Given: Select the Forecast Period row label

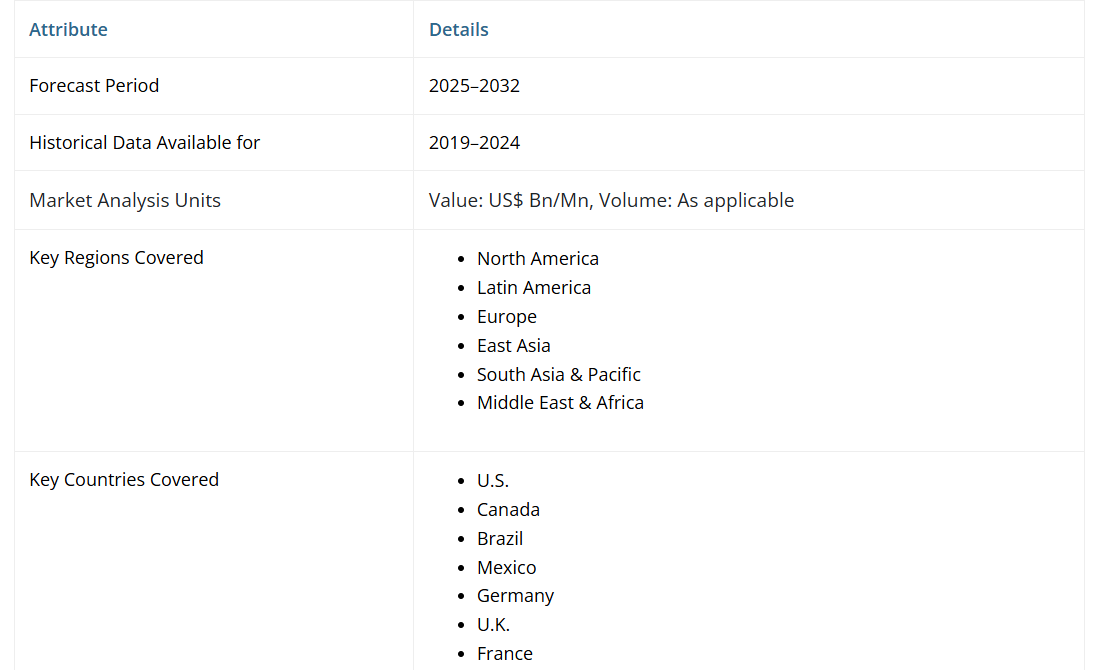Looking at the screenshot, I should [x=94, y=86].
